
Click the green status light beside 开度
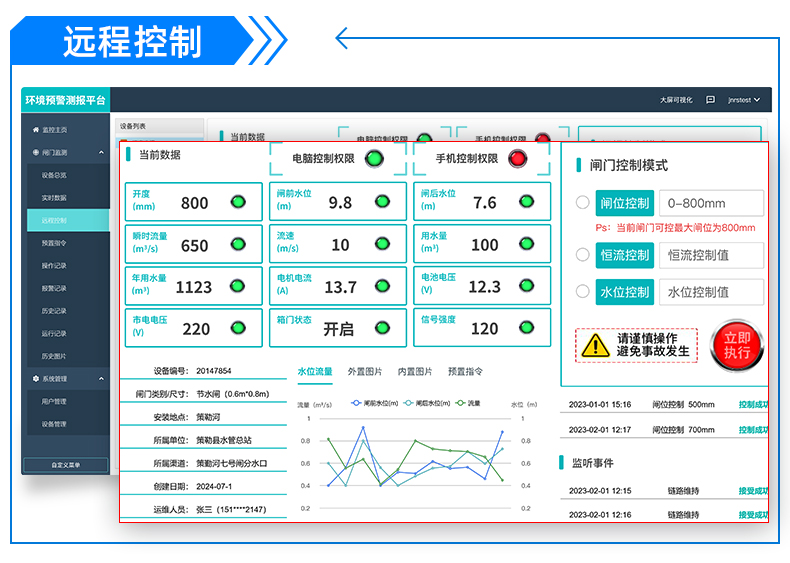point(238,202)
